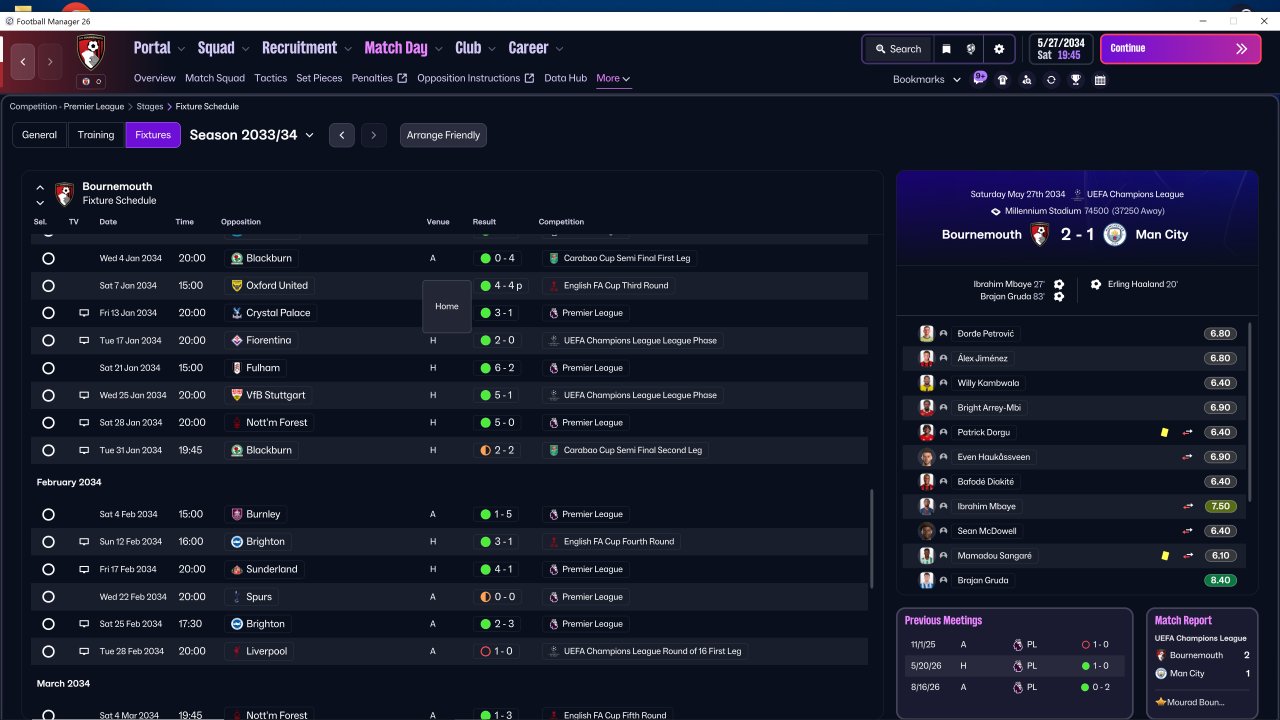
Task: Click the world globe icon
Action: click(x=971, y=49)
